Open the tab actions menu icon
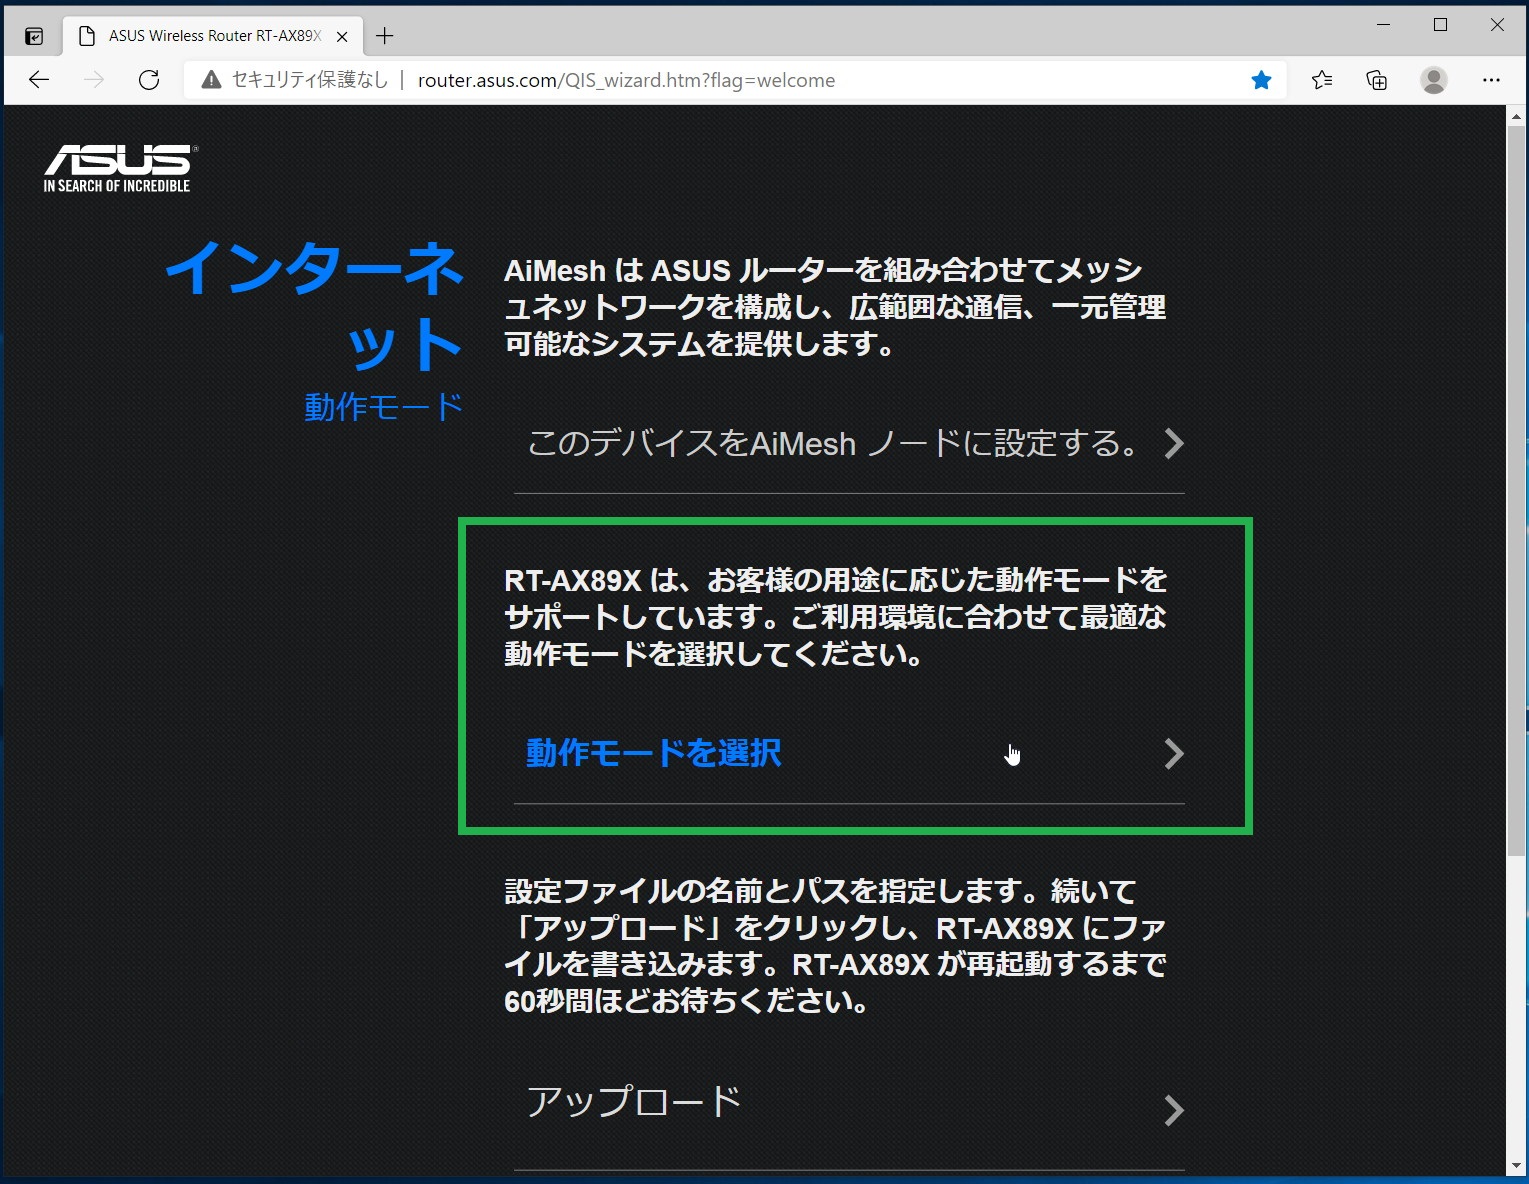 (x=34, y=36)
